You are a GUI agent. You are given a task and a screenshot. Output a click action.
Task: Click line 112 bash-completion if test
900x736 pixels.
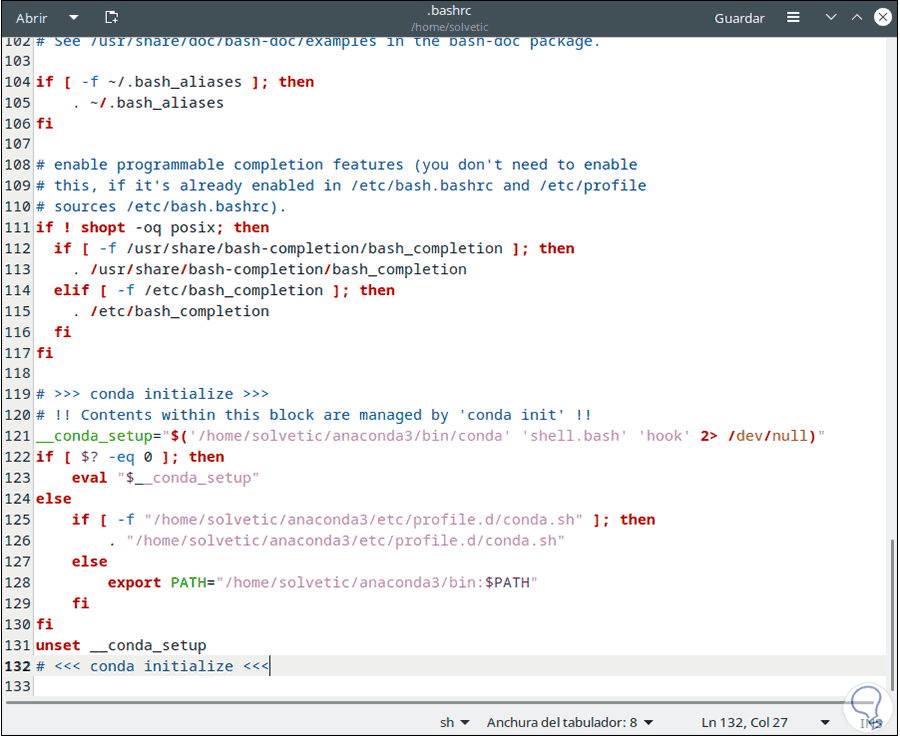(x=314, y=249)
